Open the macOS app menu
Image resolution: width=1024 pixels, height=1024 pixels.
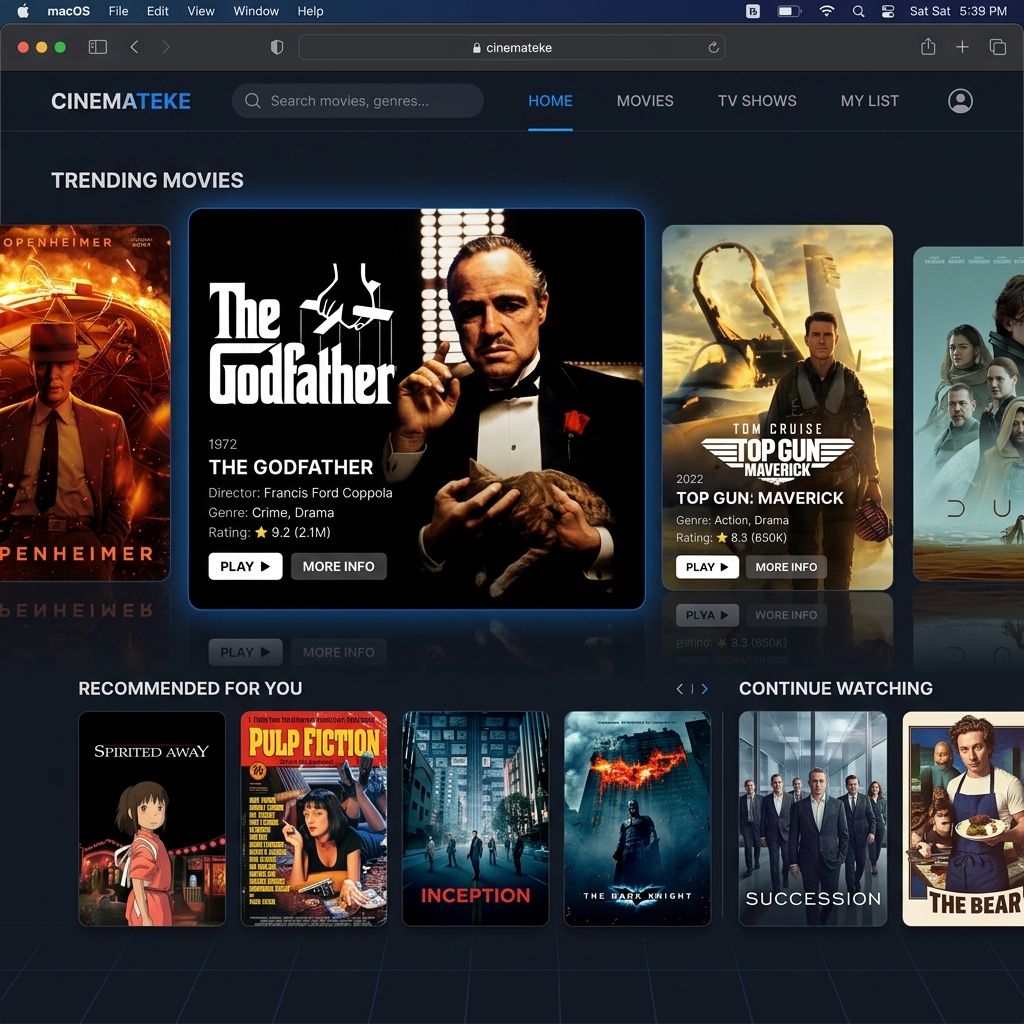click(x=69, y=11)
